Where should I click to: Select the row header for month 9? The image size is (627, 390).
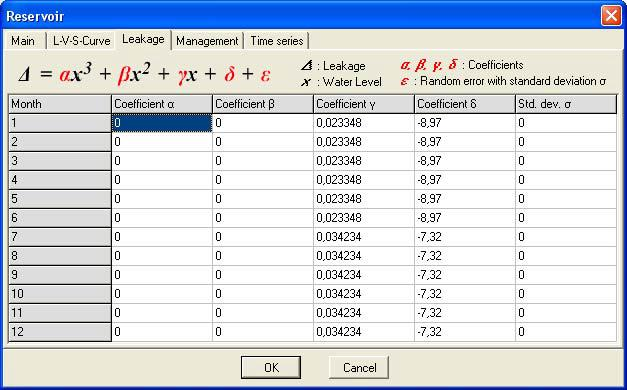(60, 275)
